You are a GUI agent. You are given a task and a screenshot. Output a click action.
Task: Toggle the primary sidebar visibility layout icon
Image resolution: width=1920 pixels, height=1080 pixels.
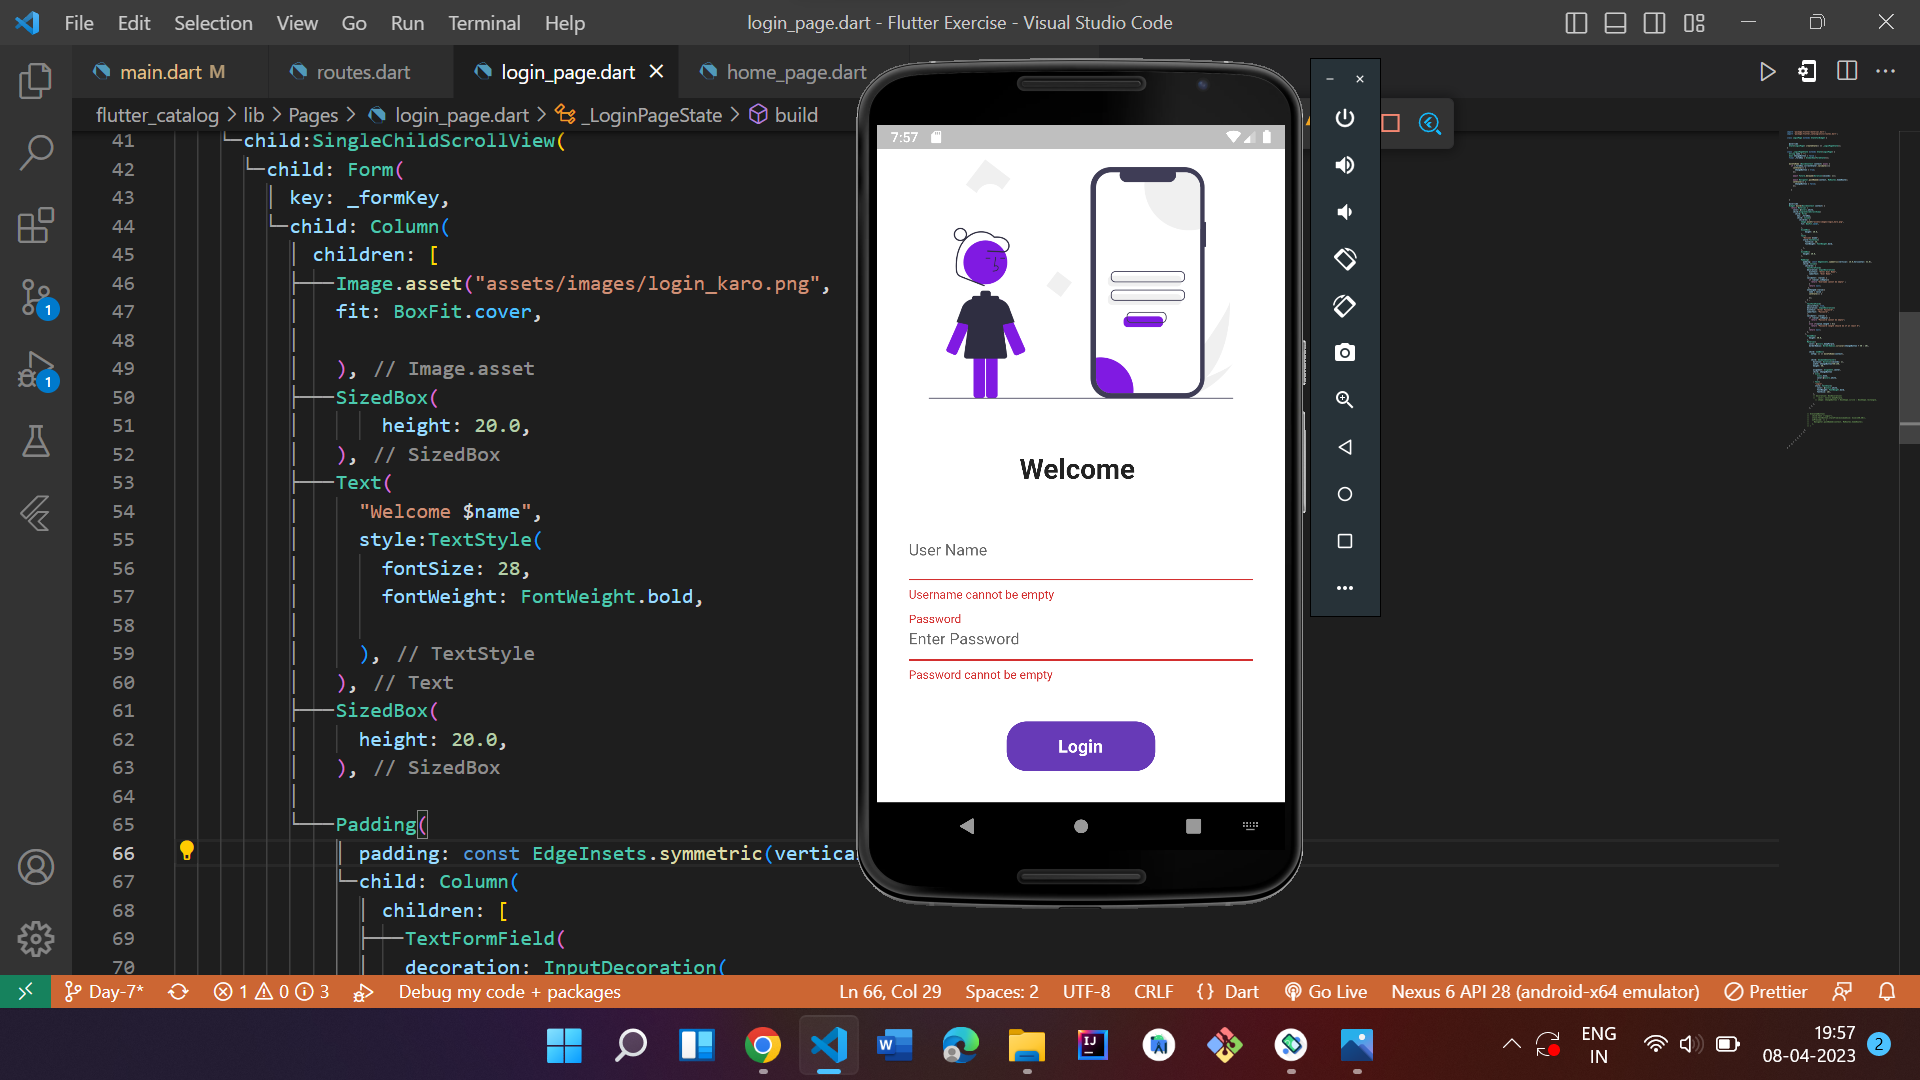click(1576, 22)
